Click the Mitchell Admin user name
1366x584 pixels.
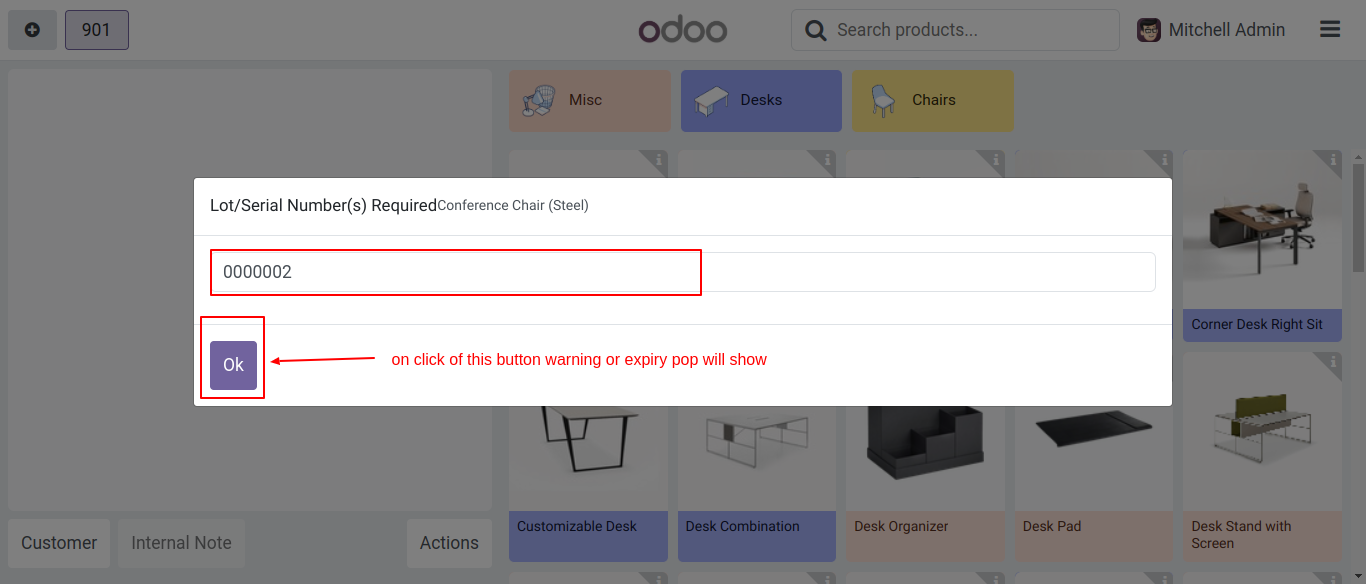(1227, 30)
